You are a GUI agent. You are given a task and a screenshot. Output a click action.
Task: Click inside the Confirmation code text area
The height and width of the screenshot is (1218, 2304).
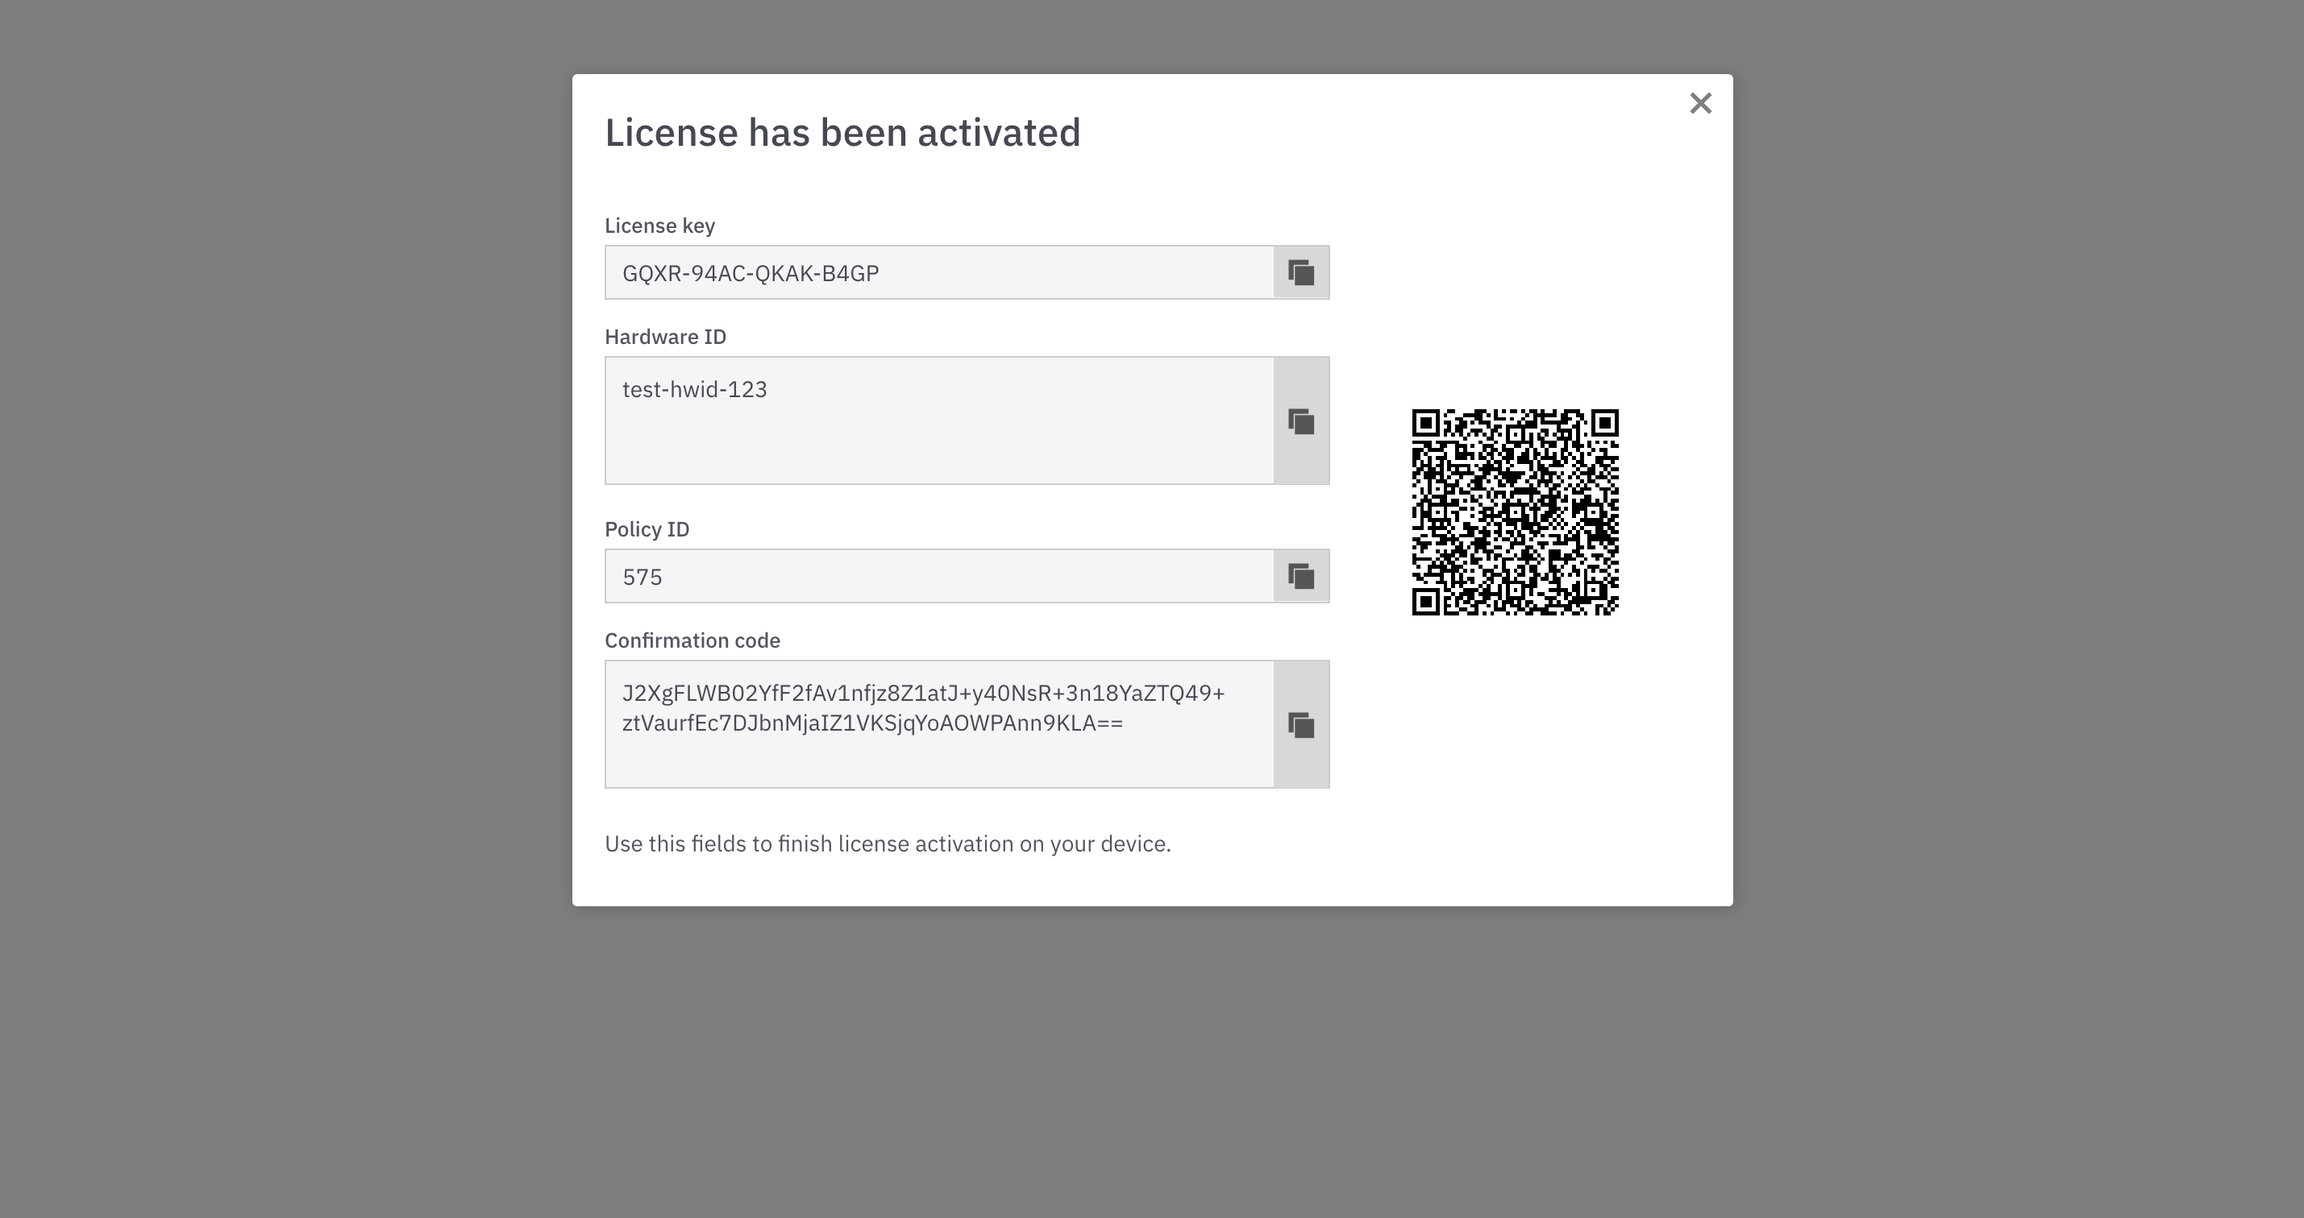pos(939,724)
